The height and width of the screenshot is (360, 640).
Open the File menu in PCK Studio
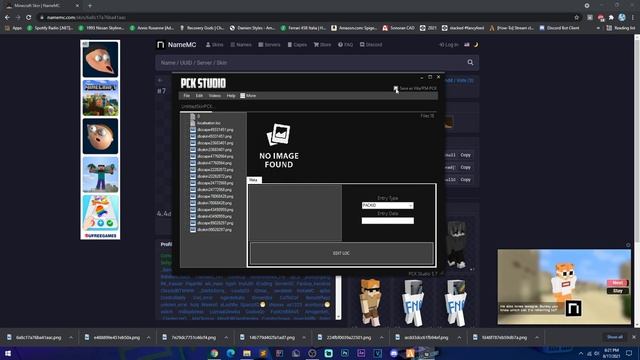187,96
